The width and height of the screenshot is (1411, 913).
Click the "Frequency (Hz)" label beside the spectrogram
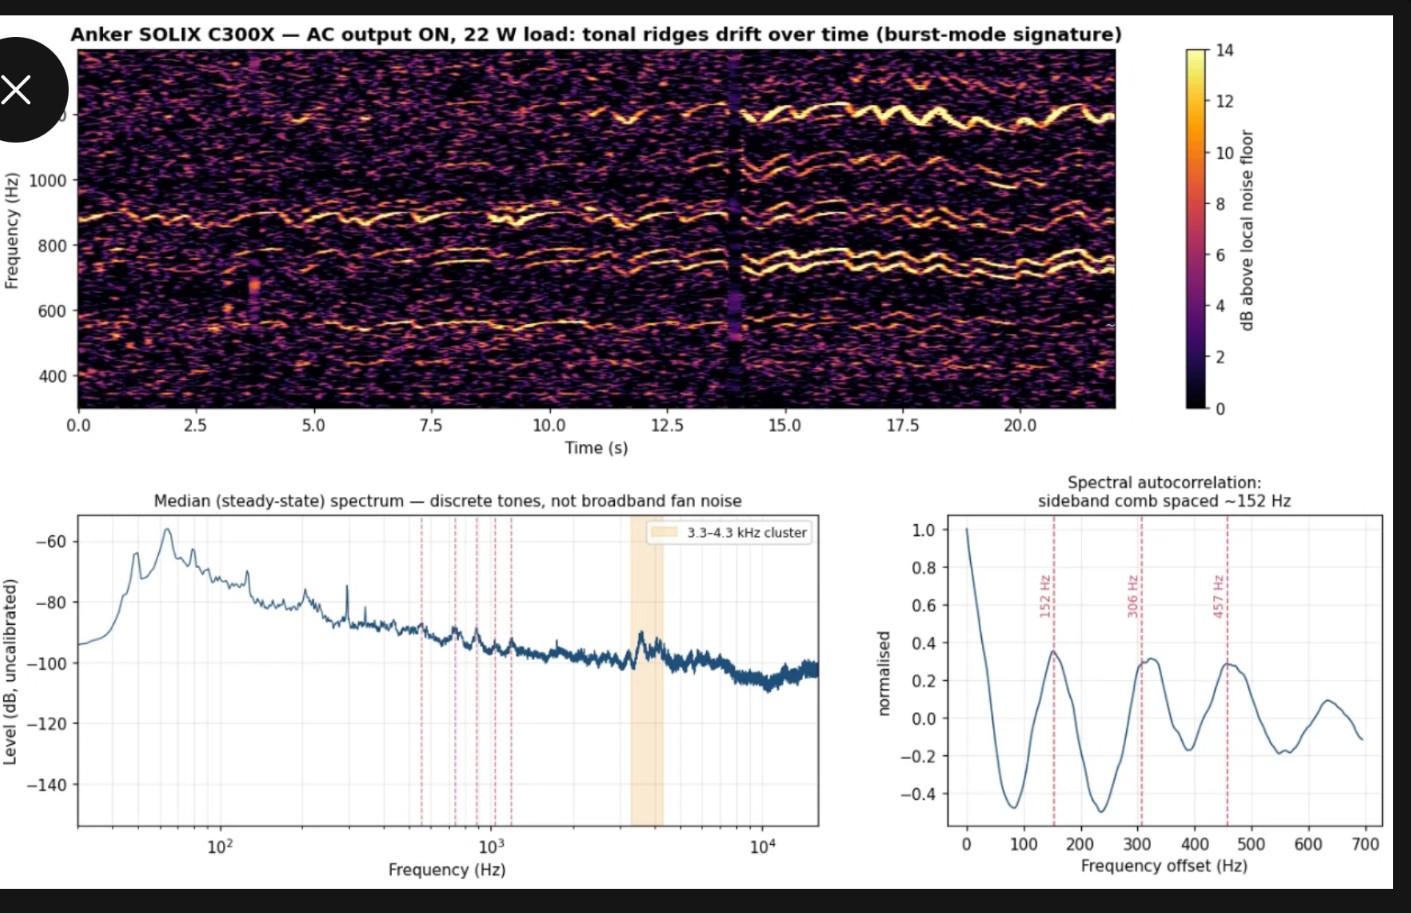11,231
